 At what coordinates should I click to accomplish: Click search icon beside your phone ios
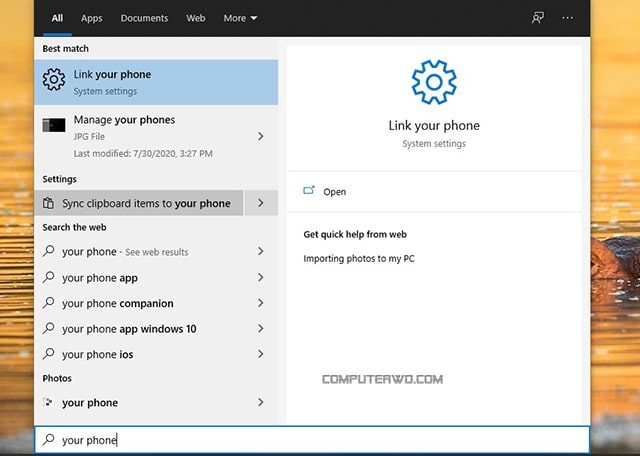coord(49,354)
